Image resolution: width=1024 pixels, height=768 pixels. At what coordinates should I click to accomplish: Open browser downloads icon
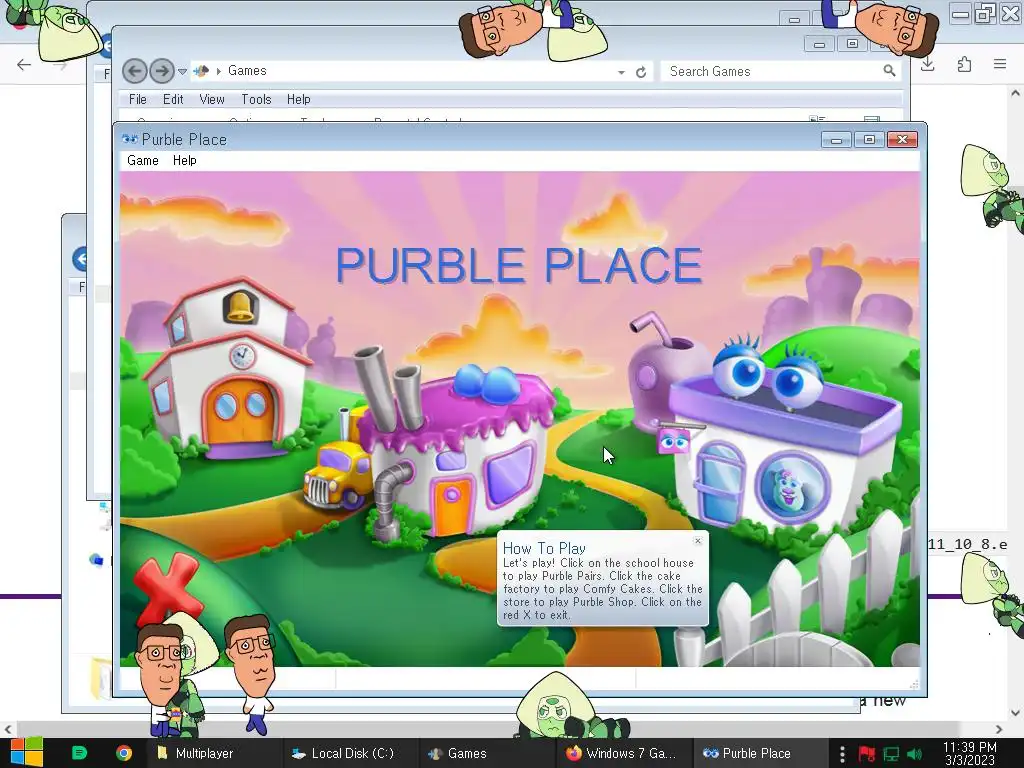pos(927,64)
